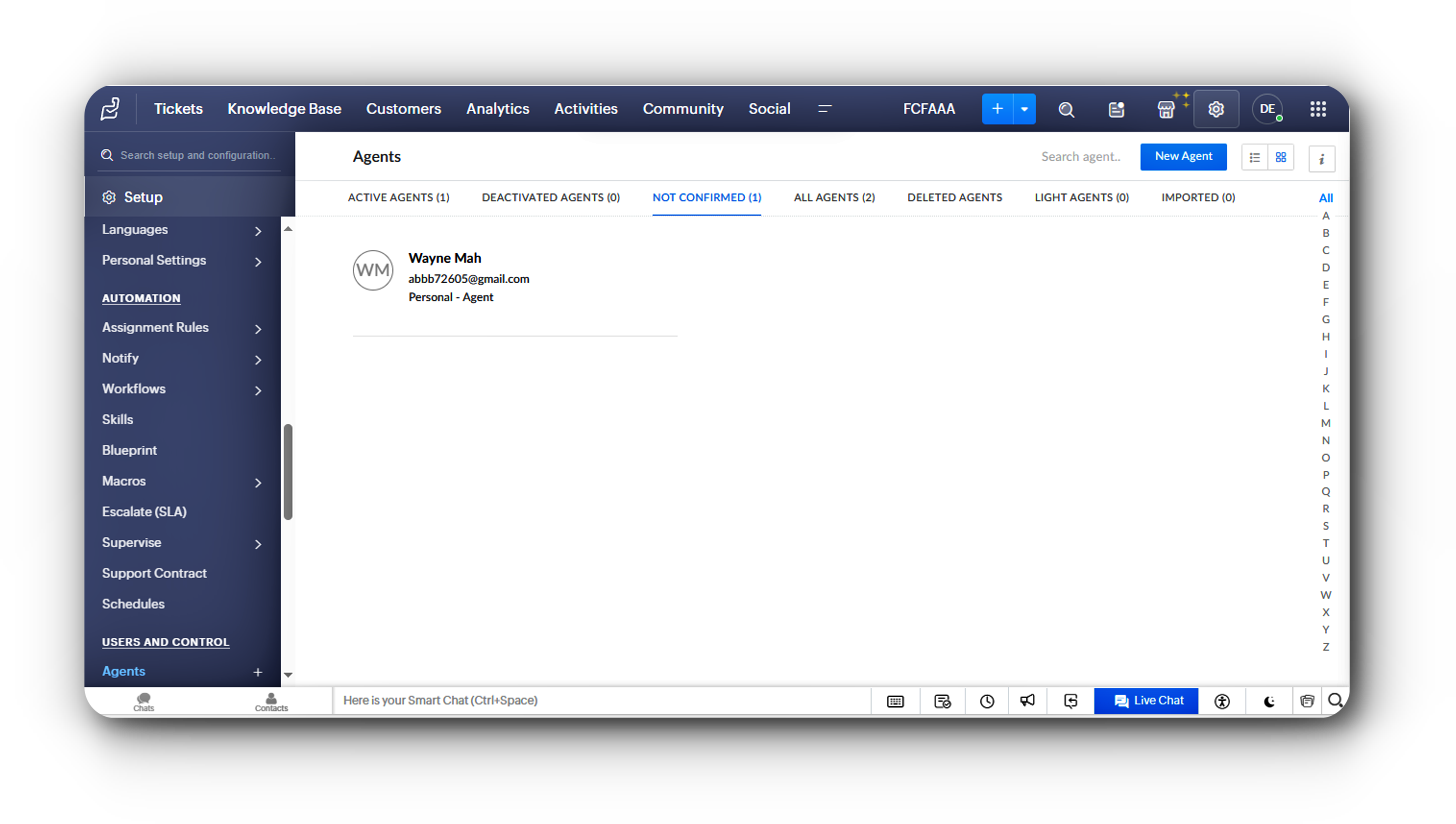Click the reply-arrow chat icon in bottom bar
Screen dimensions: 1456x824
[1071, 701]
